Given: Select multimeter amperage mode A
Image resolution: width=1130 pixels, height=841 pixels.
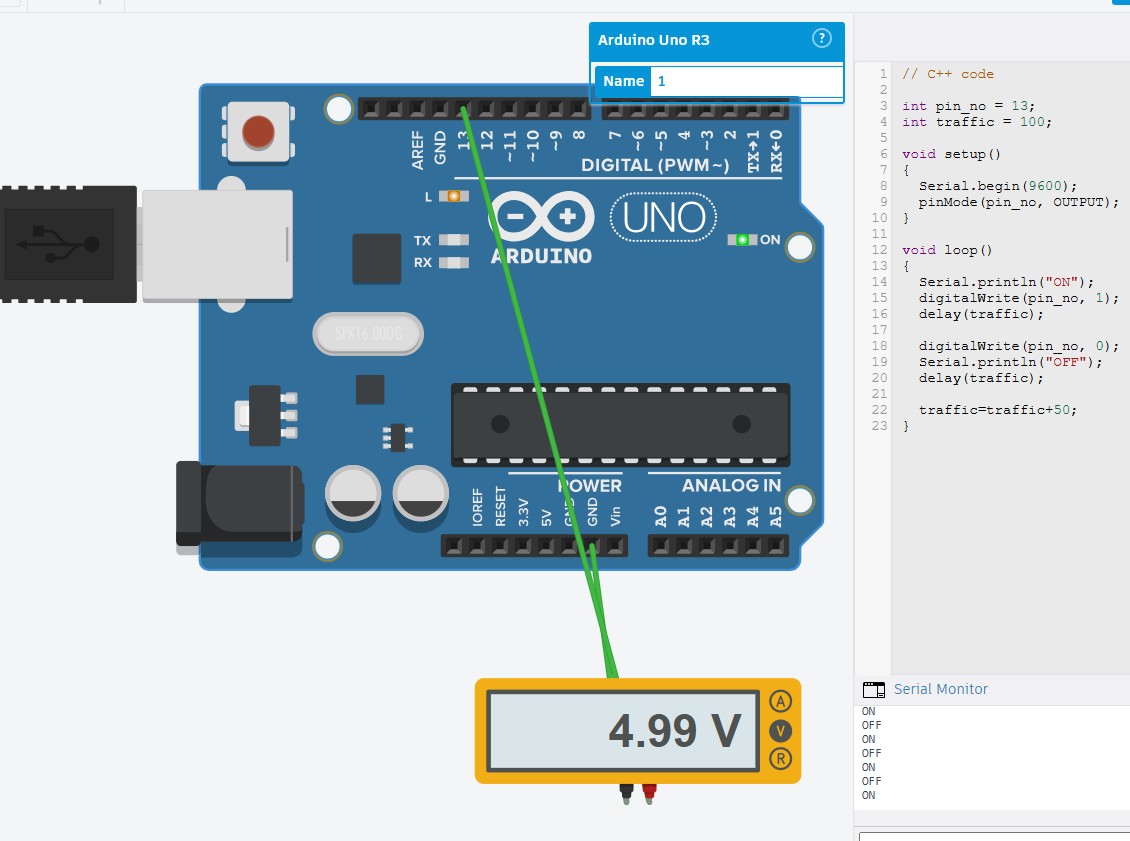Looking at the screenshot, I should [x=780, y=701].
